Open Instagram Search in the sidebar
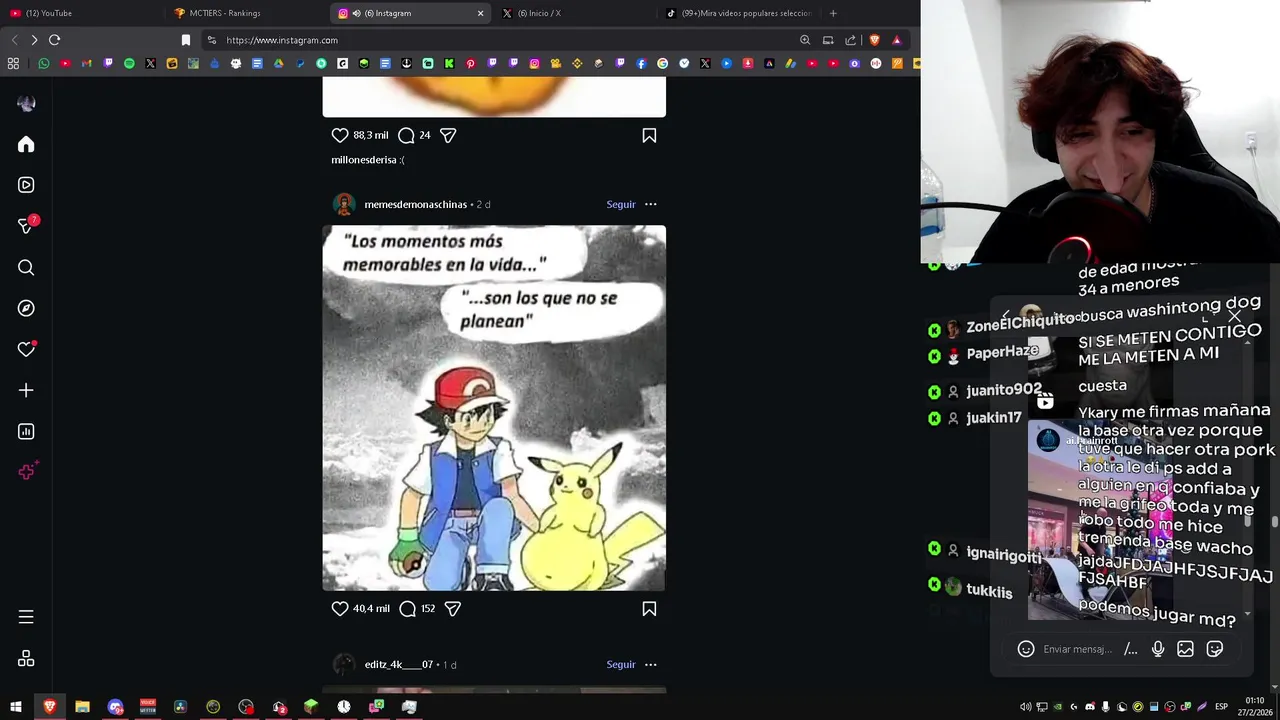 coord(26,267)
